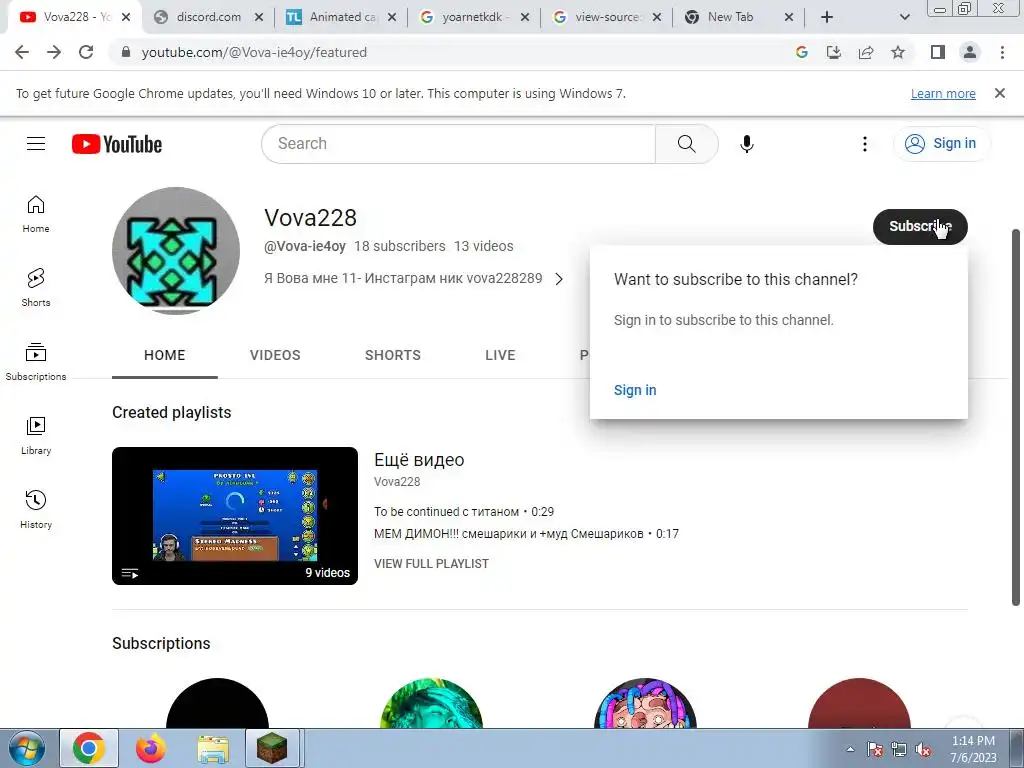Go back with the browser back arrow

coord(22,52)
